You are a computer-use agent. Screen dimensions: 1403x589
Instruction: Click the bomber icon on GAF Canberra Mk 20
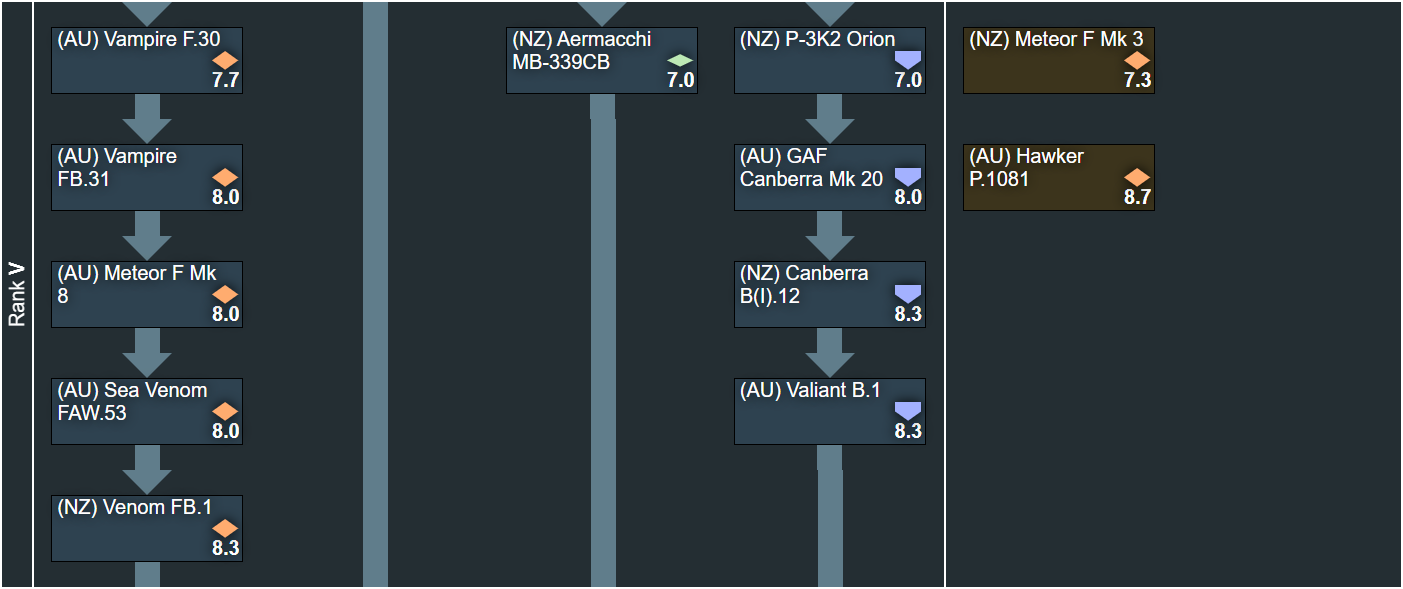point(907,177)
